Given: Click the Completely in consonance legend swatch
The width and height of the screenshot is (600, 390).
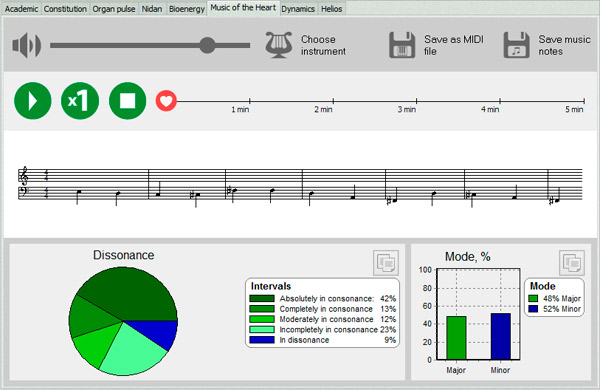Looking at the screenshot, I should point(262,309).
